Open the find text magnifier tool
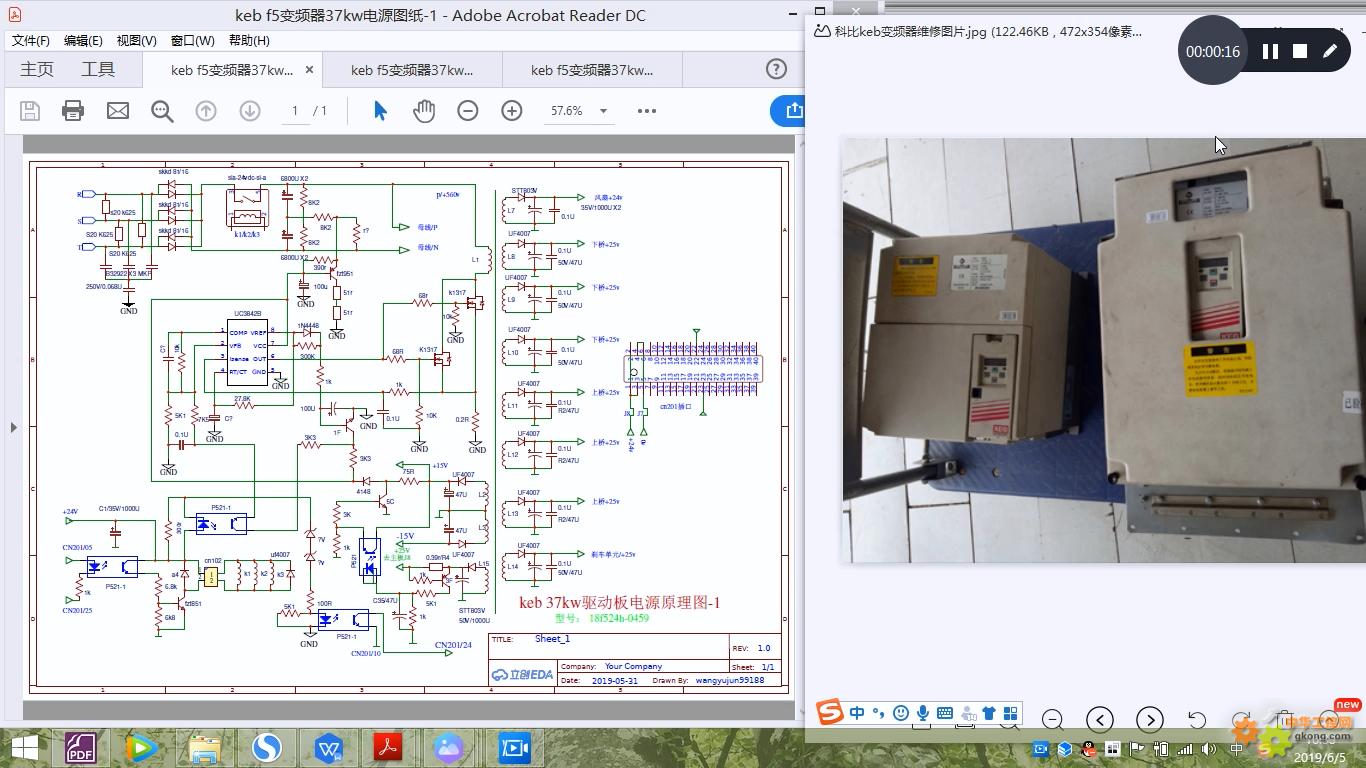Viewport: 1366px width, 768px height. click(x=162, y=111)
